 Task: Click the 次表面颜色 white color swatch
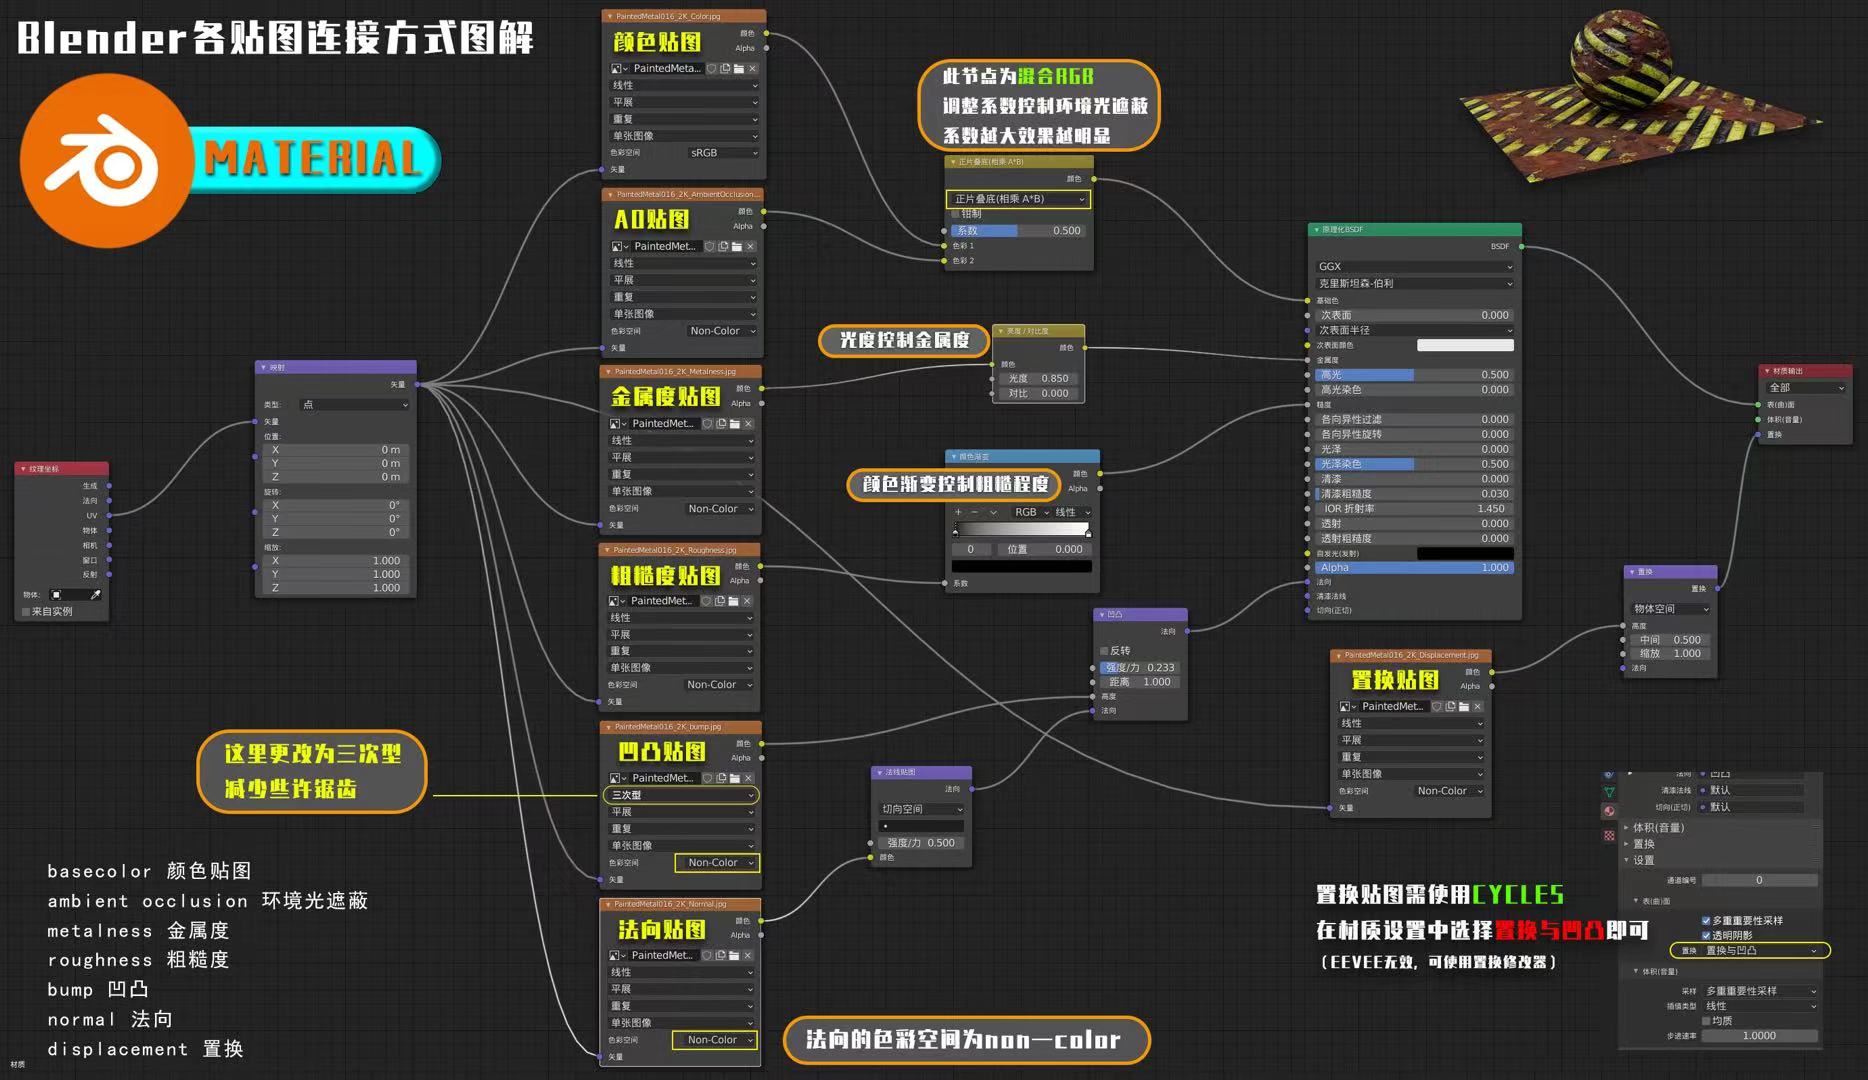[1465, 345]
